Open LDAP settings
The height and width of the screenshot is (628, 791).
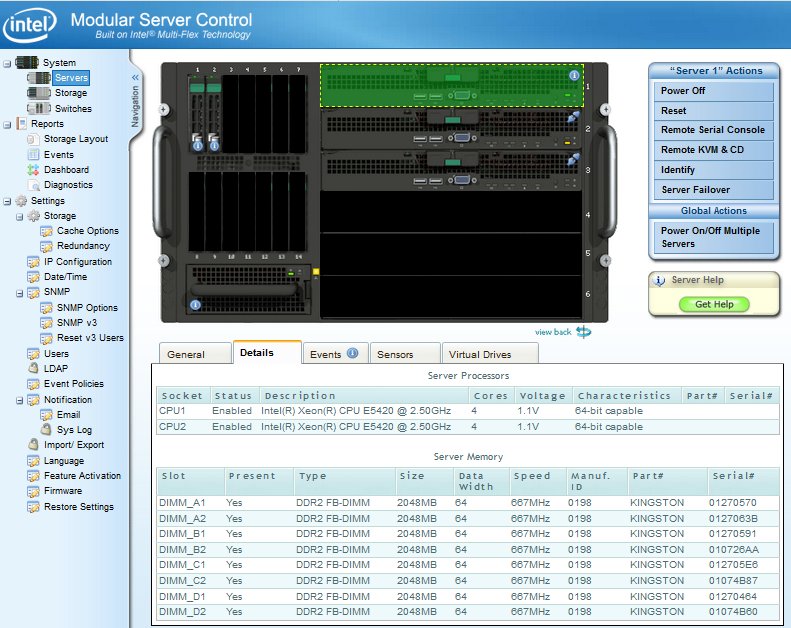56,368
